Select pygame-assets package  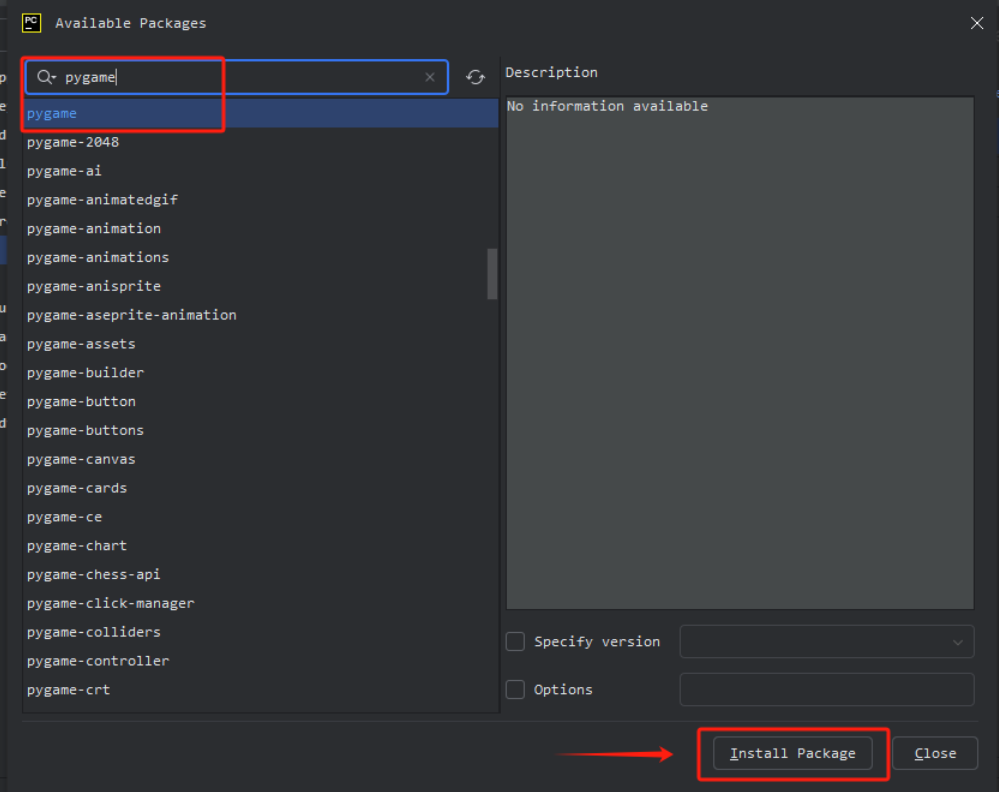pyautogui.click(x=261, y=343)
